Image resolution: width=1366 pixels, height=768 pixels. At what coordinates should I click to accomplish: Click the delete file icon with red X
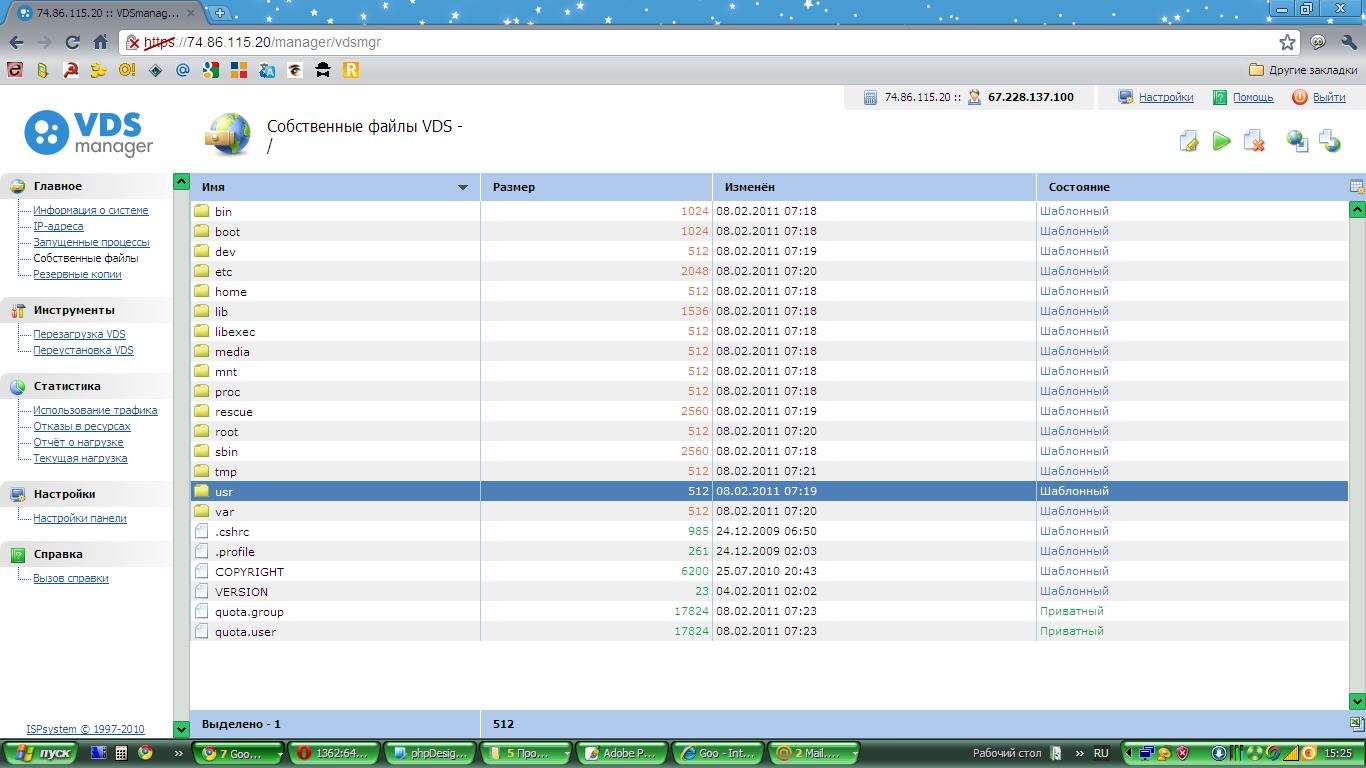[x=1254, y=142]
